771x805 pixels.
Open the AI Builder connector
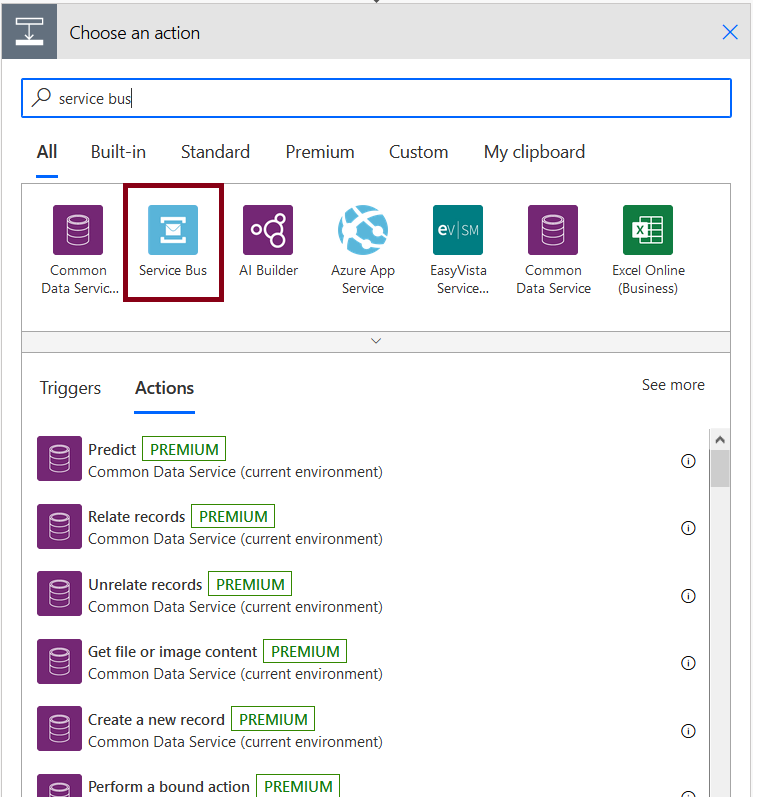coord(268,229)
